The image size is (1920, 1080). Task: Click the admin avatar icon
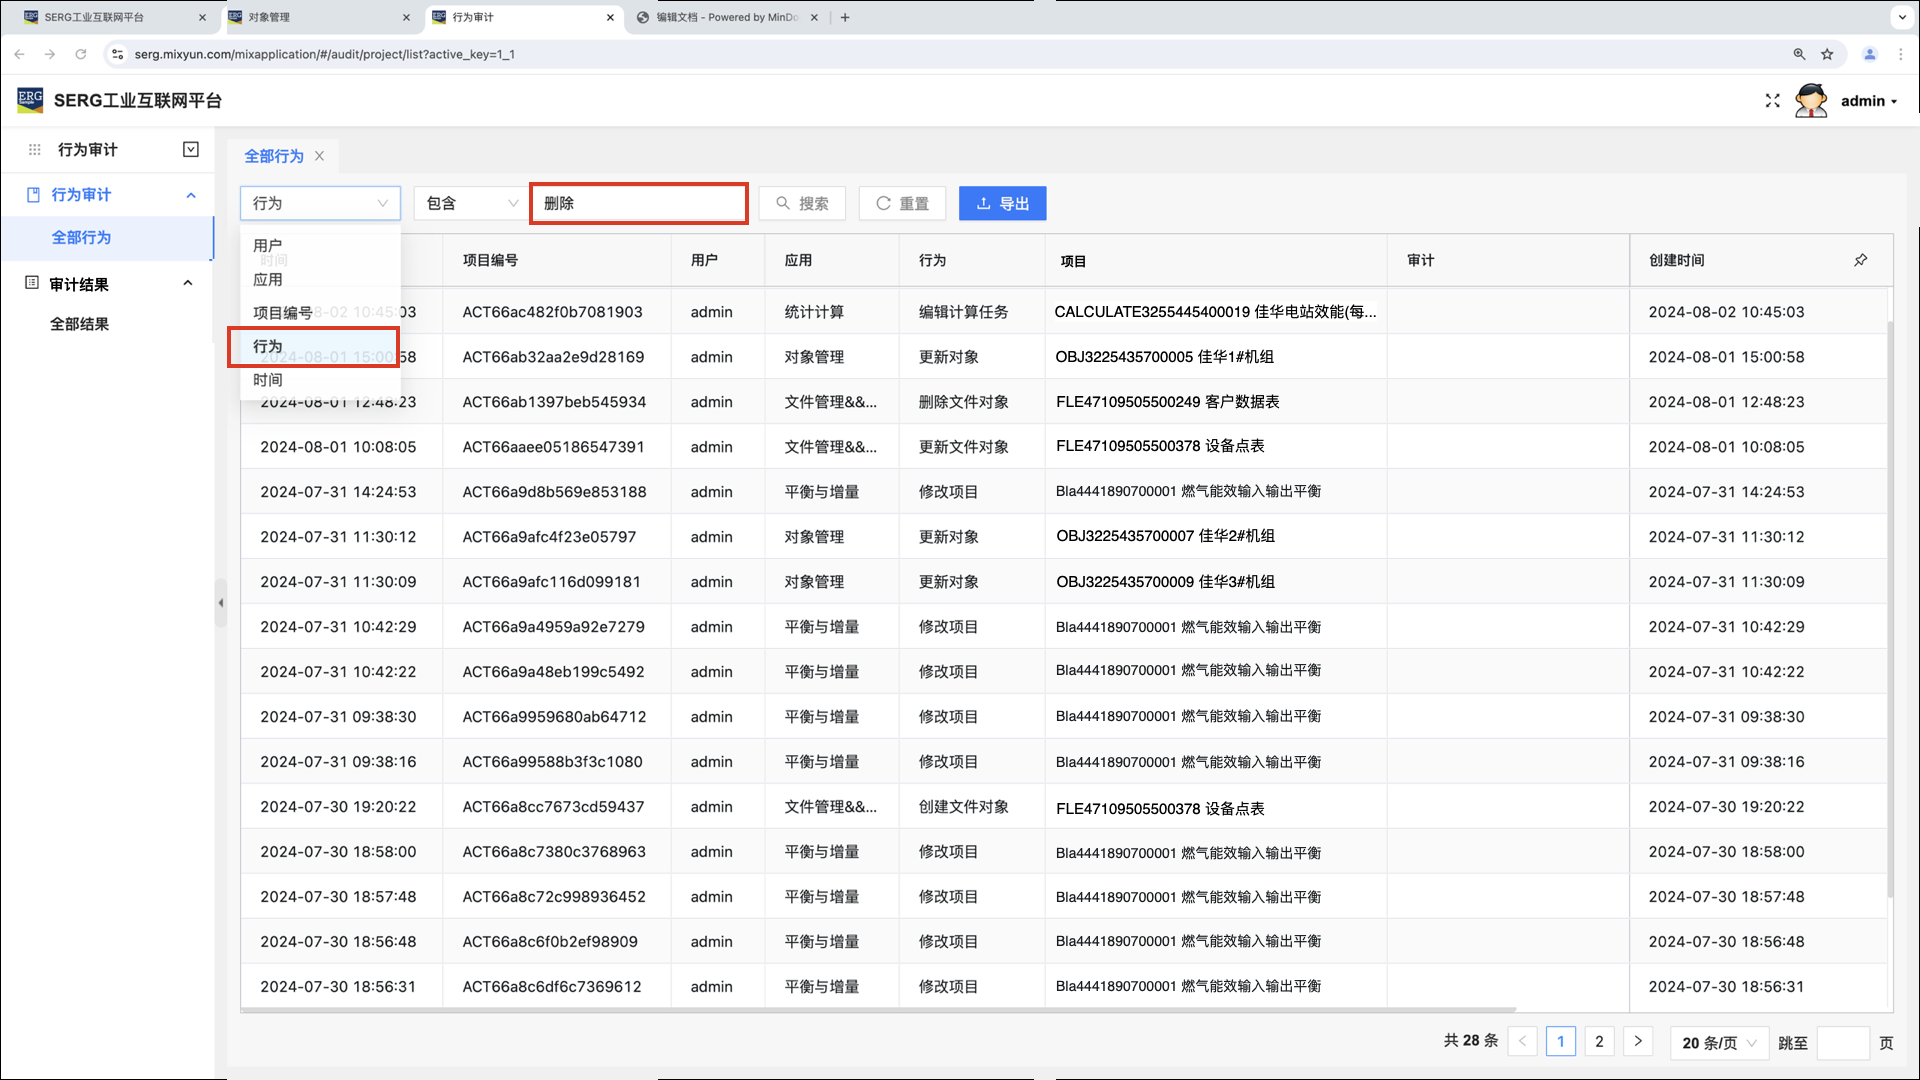point(1811,101)
